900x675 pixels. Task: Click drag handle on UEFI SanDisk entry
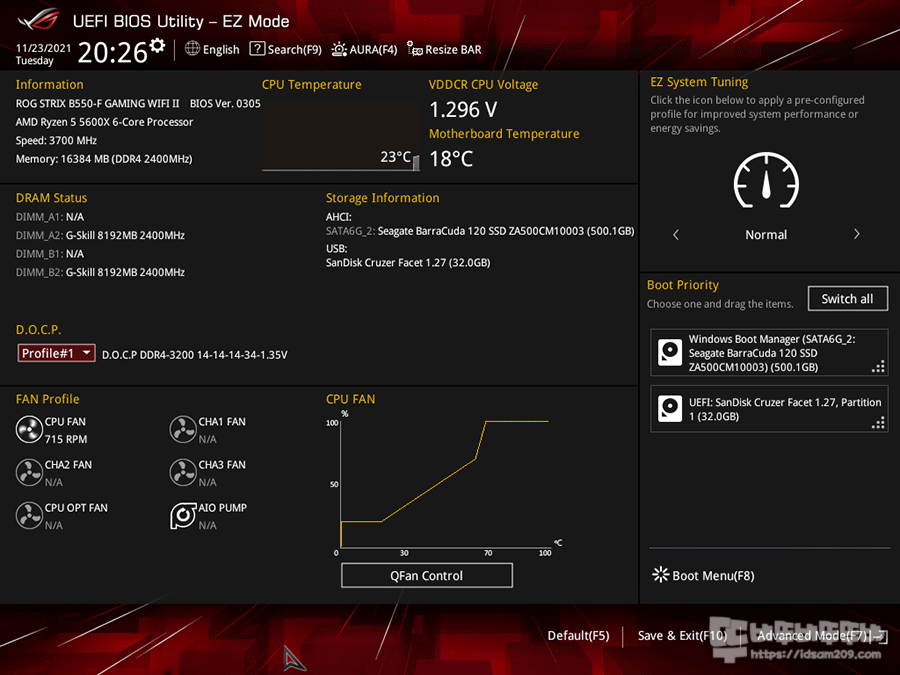pyautogui.click(x=878, y=423)
